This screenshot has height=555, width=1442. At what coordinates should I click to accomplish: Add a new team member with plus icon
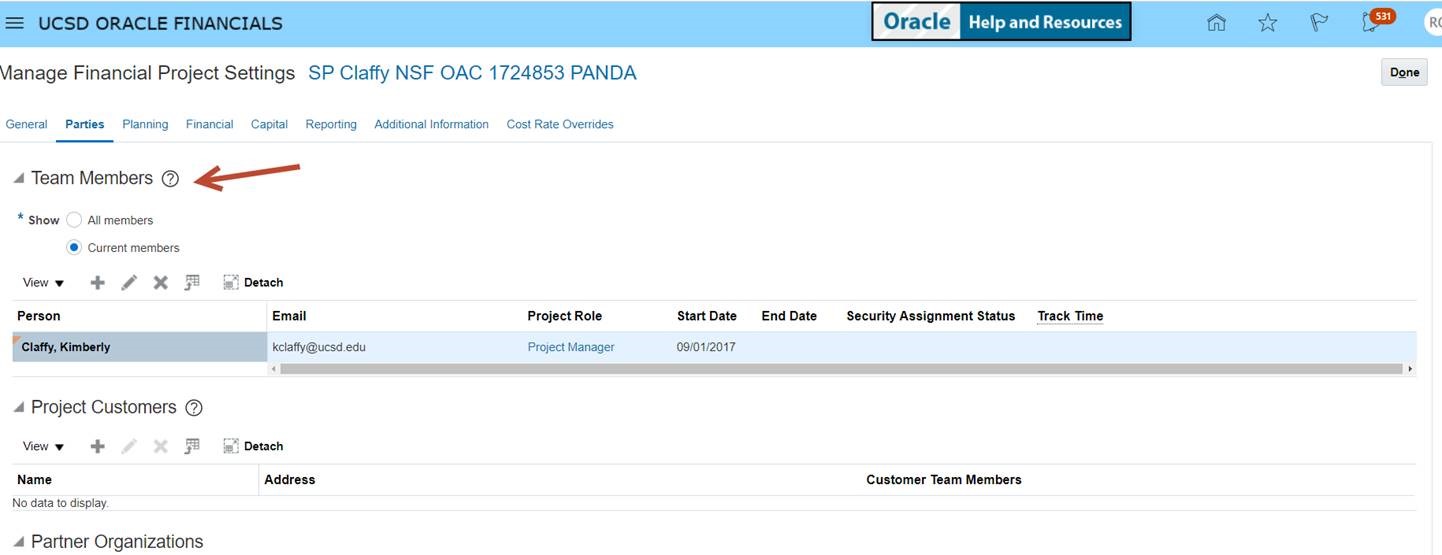(x=97, y=283)
